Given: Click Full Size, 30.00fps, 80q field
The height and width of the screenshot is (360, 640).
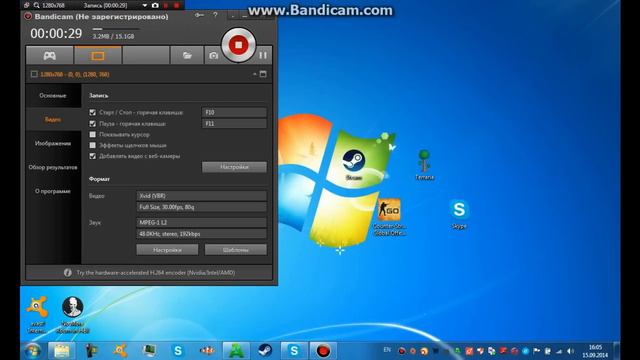Looking at the screenshot, I should point(202,207).
